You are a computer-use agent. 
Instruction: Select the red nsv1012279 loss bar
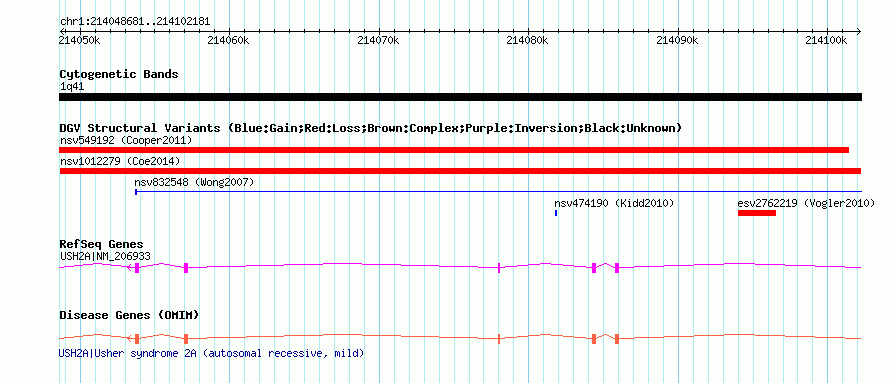[x=460, y=171]
